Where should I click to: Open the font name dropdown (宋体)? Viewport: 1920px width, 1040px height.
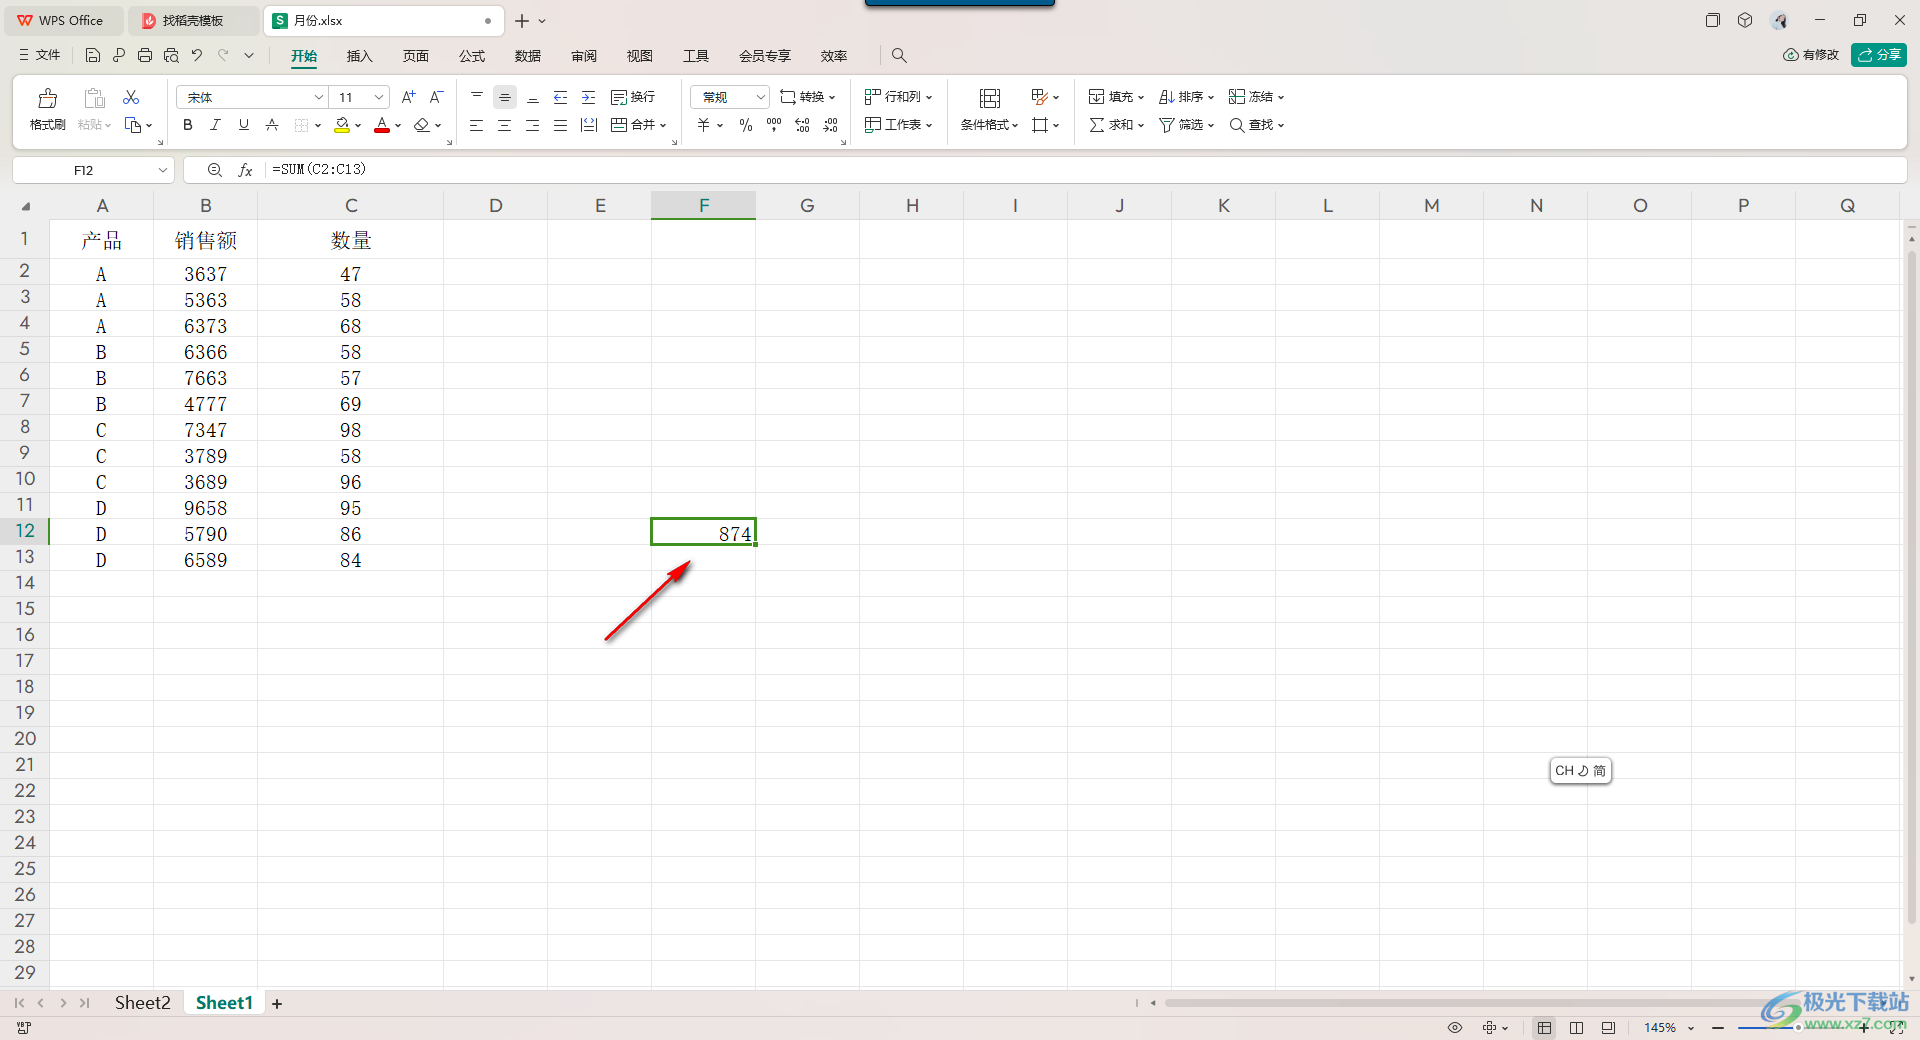tap(319, 97)
